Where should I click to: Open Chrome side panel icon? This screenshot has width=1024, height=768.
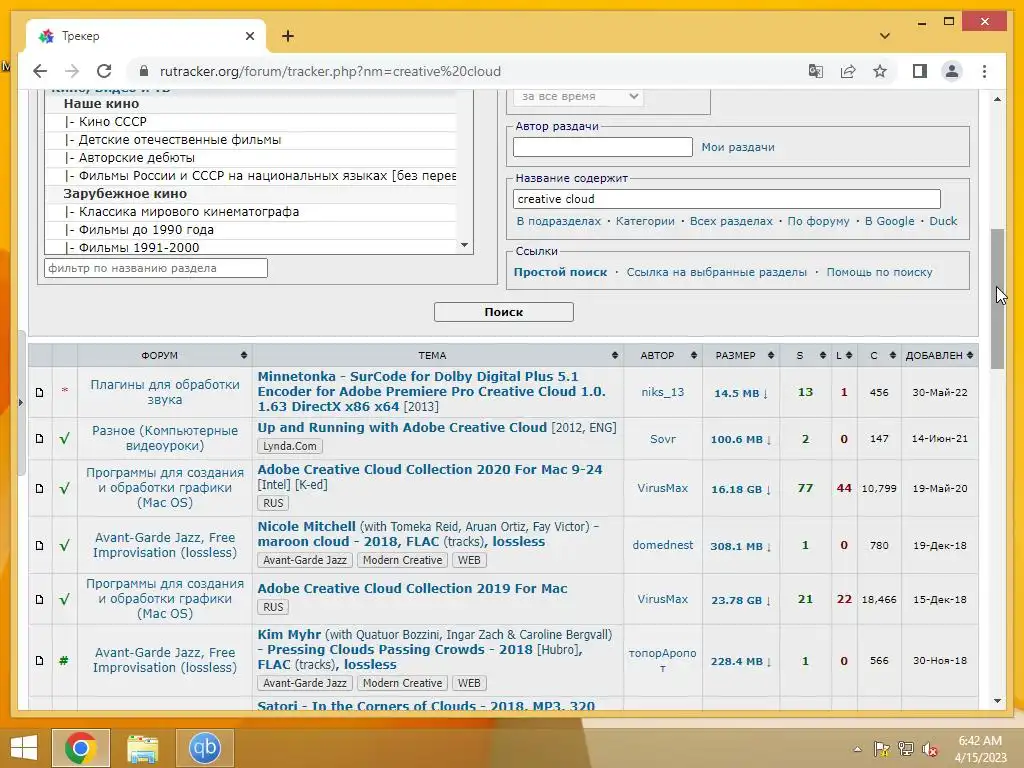(x=920, y=71)
